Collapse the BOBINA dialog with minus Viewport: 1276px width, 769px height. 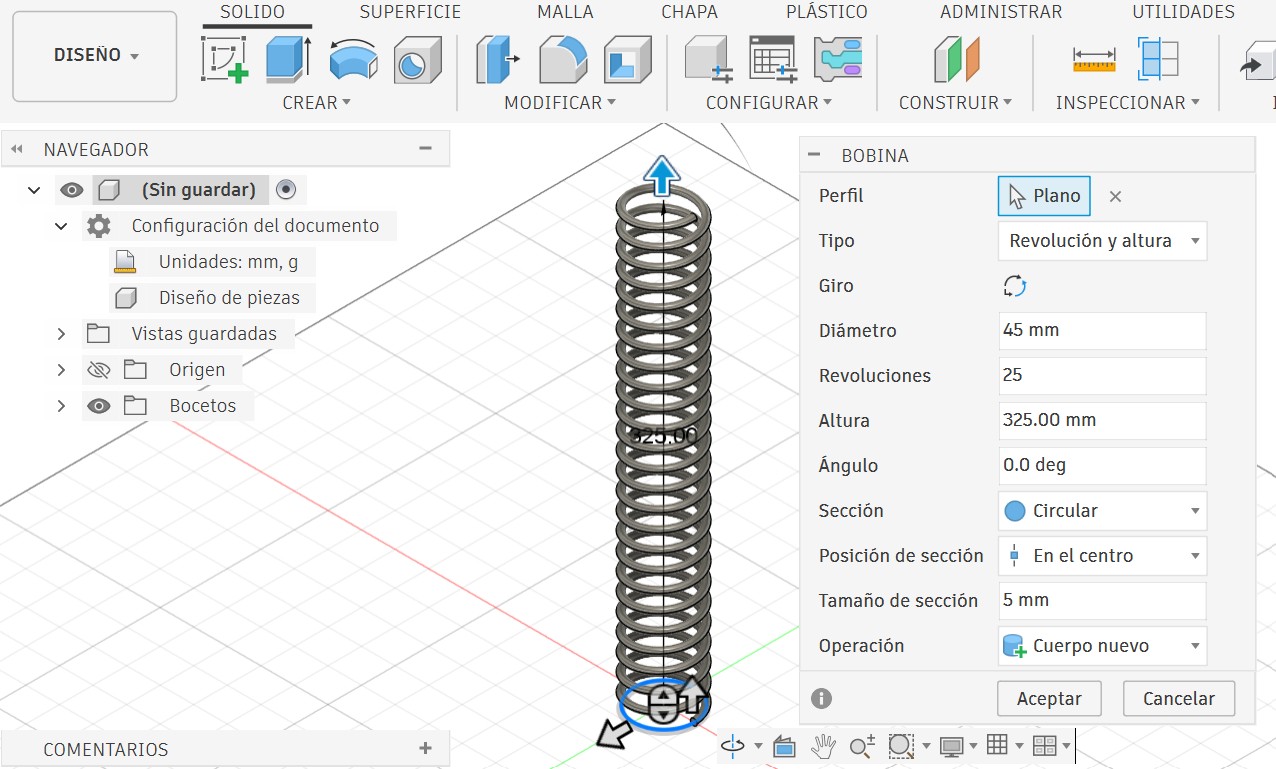point(814,155)
